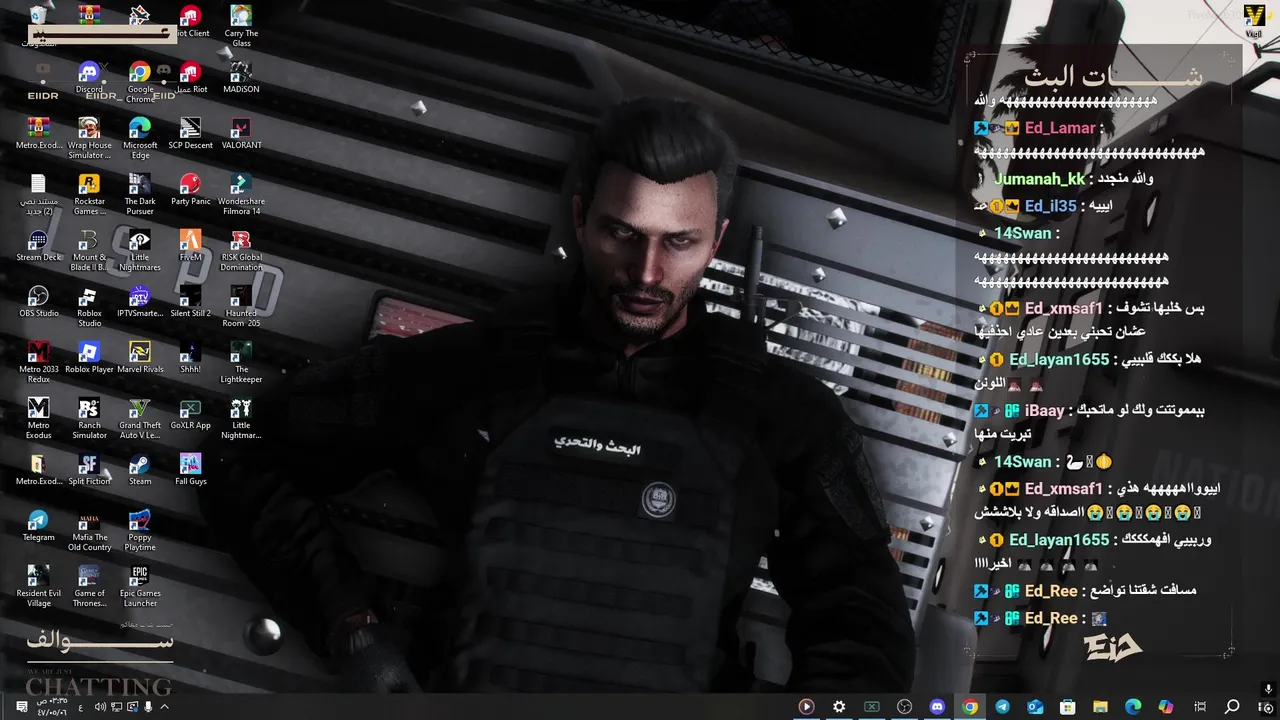Open the OBS Studio desktop shortcut
1280x720 pixels.
pos(38,302)
